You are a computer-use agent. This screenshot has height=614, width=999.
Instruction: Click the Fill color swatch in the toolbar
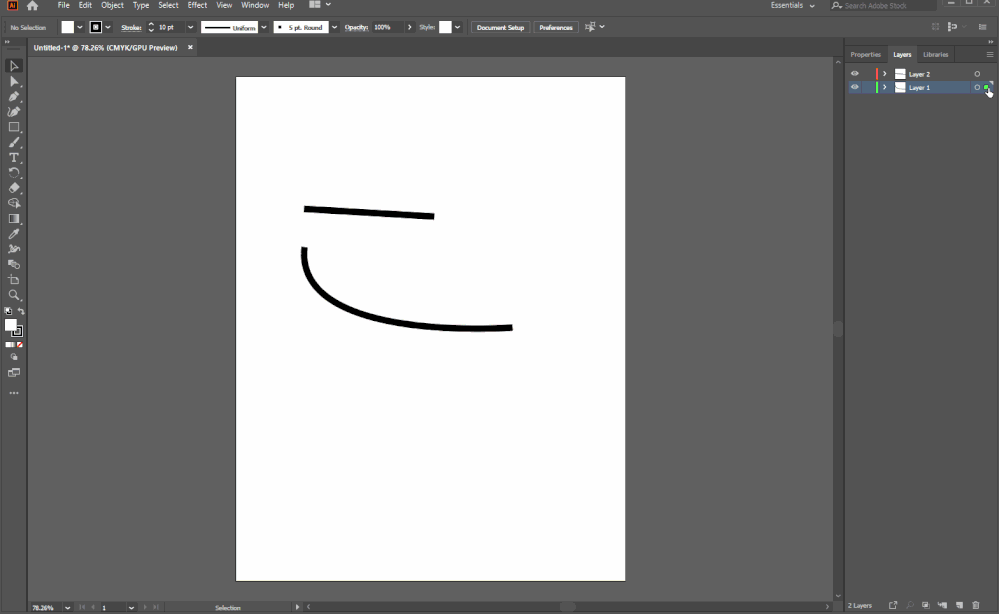tap(70, 27)
